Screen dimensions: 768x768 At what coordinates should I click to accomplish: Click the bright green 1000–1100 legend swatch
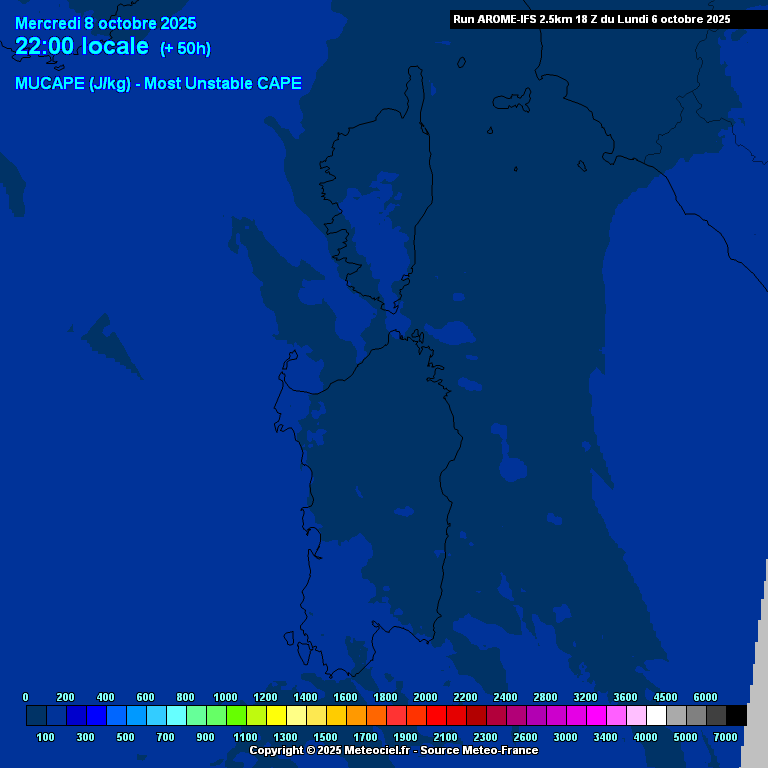click(236, 715)
